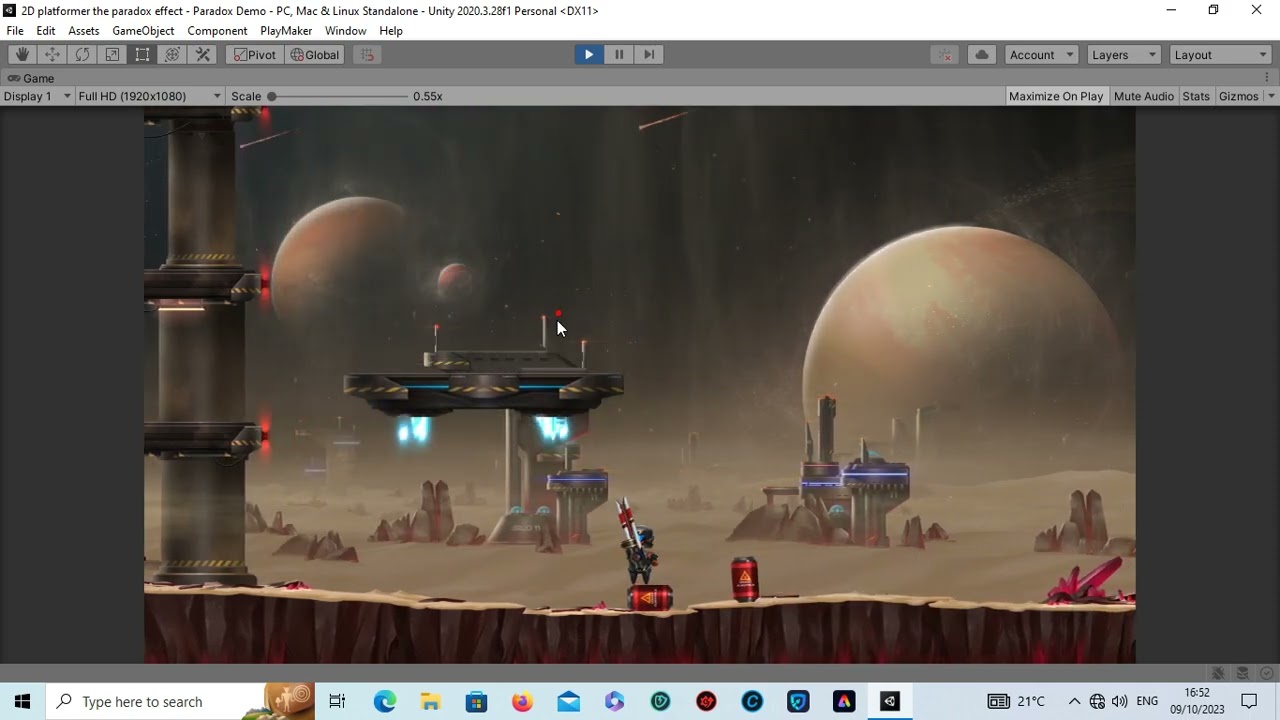Toggle Global/Local handle rotation

pyautogui.click(x=315, y=55)
